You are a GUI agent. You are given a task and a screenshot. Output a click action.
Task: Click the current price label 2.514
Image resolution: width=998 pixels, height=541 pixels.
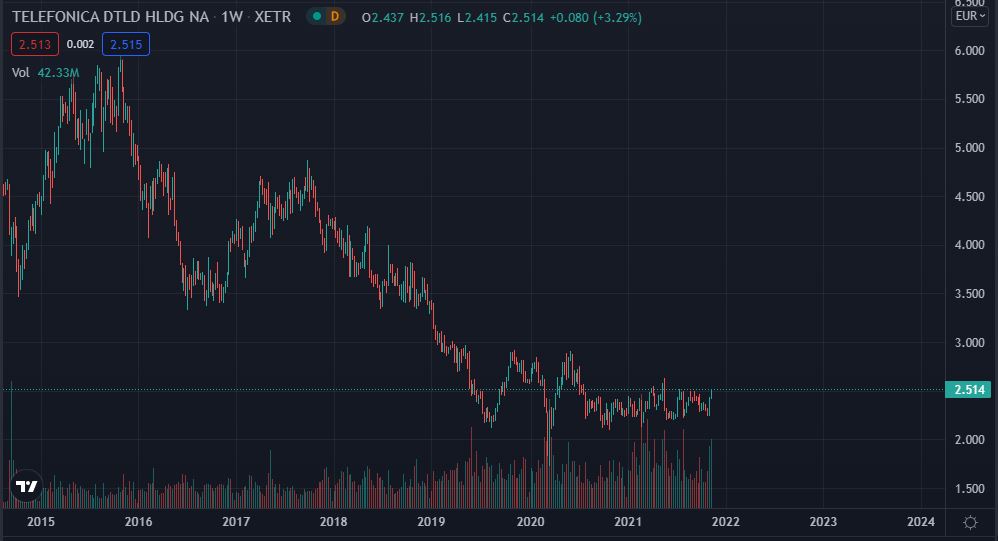pyautogui.click(x=968, y=390)
